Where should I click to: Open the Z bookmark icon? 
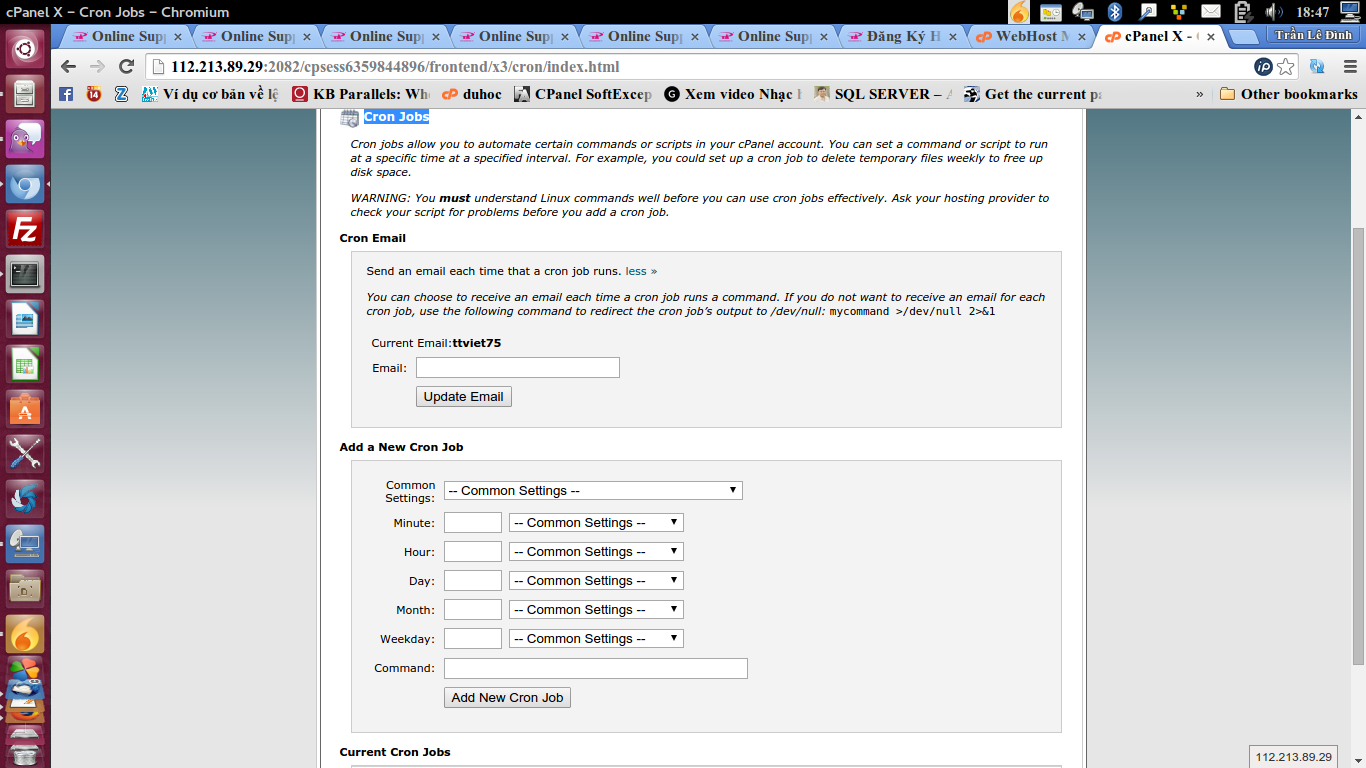[121, 94]
